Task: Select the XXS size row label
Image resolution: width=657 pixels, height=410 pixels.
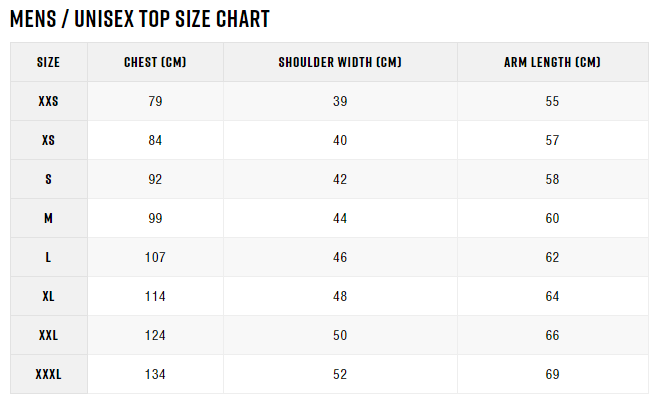Action: (48, 101)
